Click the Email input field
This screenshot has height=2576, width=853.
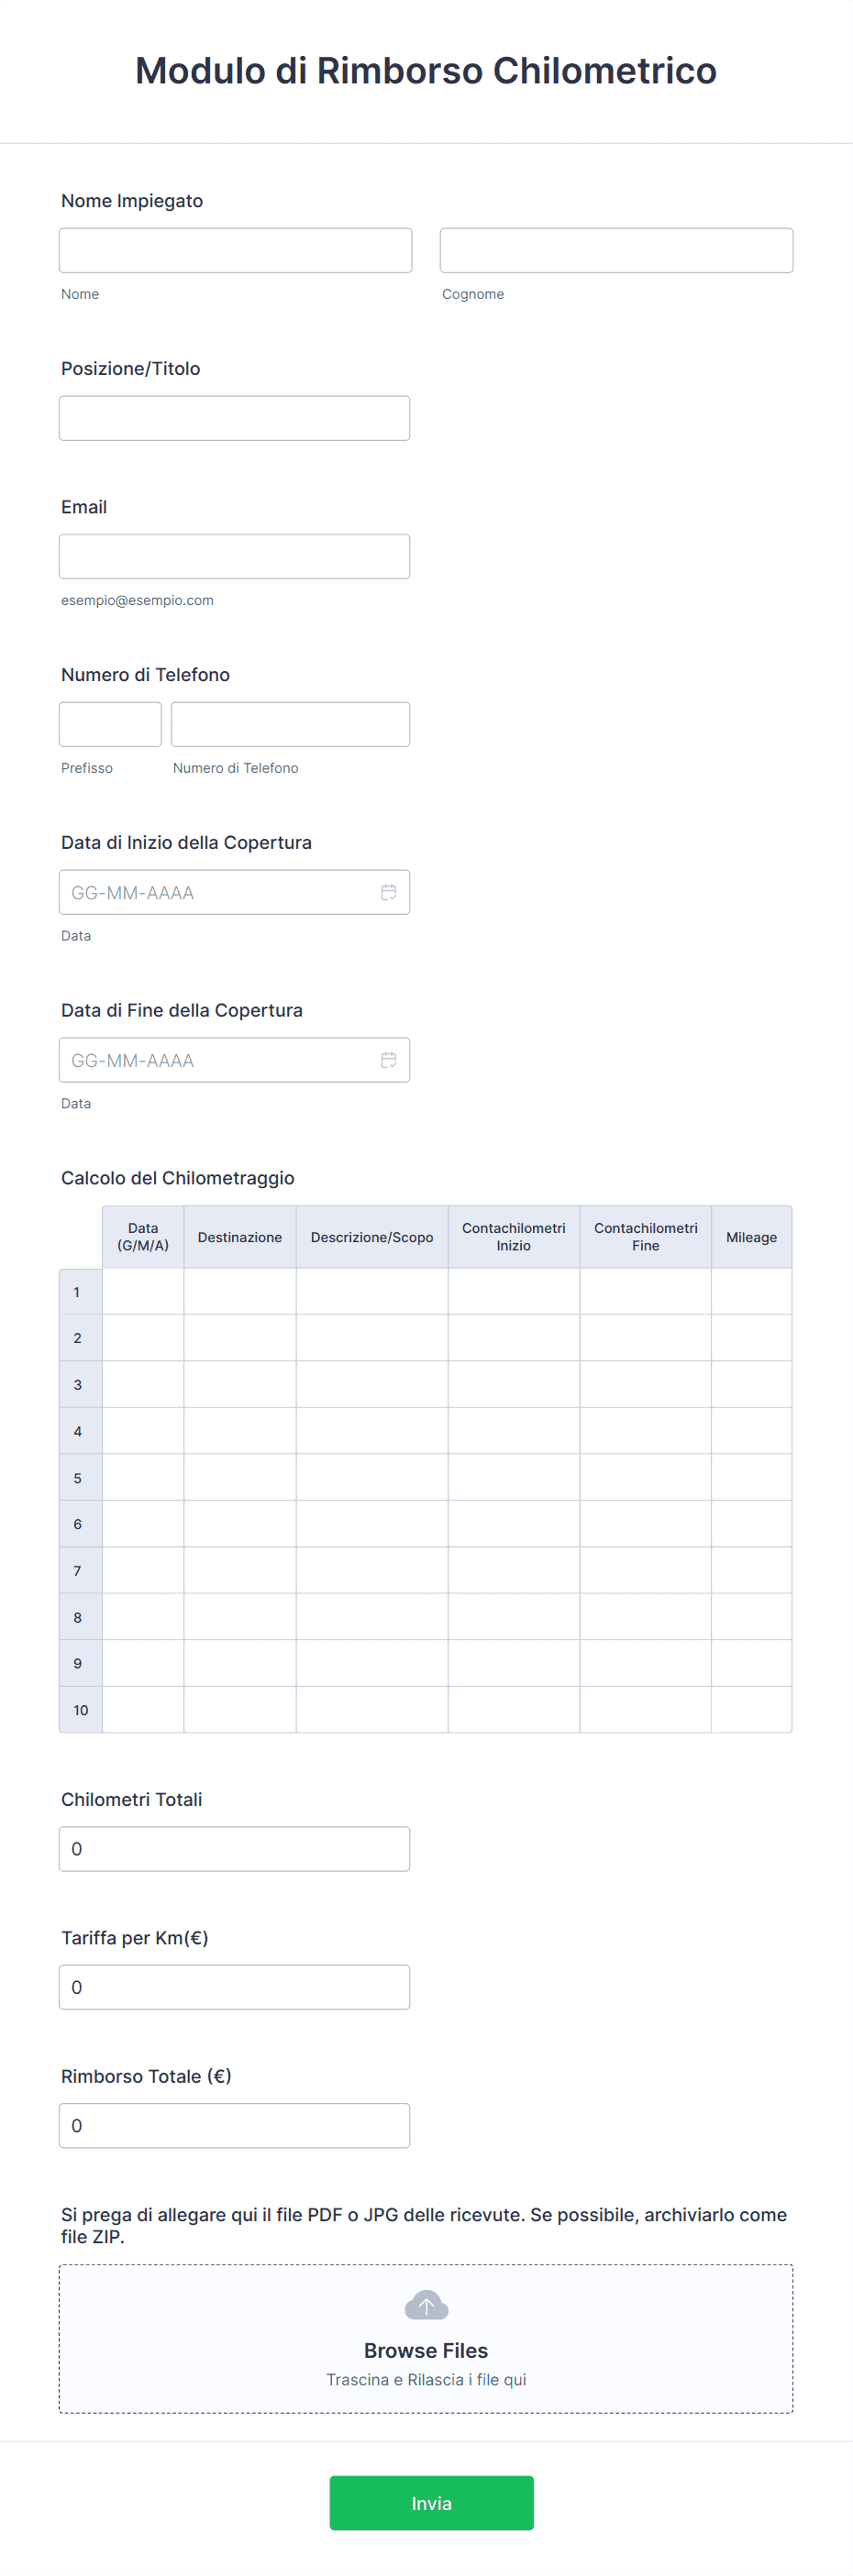234,556
